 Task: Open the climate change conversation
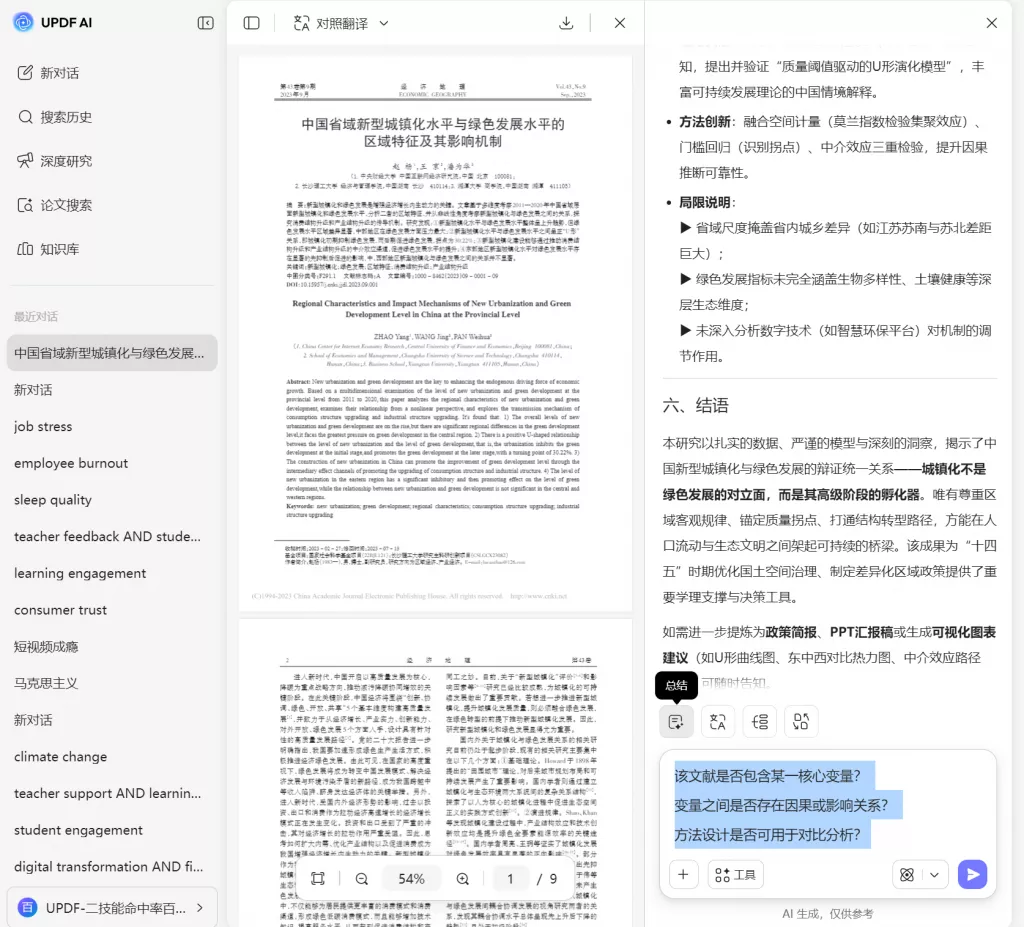tap(60, 756)
